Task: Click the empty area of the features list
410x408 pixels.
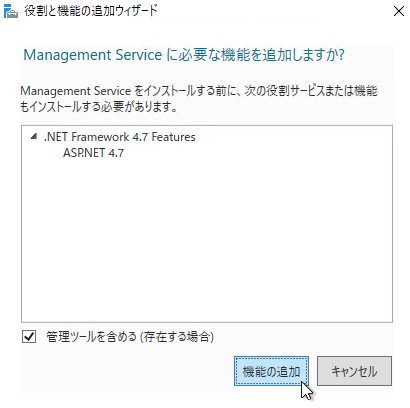Action: (207, 240)
